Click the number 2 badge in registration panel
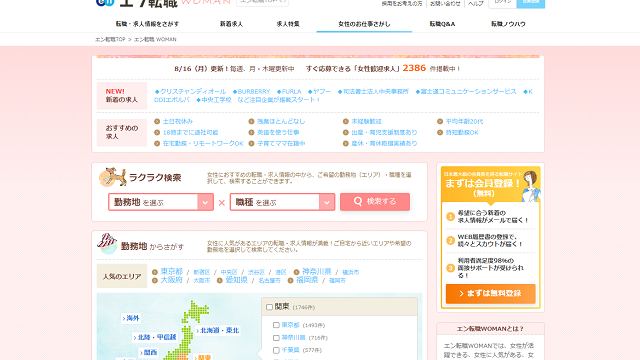The height and width of the screenshot is (360, 640). [x=451, y=240]
